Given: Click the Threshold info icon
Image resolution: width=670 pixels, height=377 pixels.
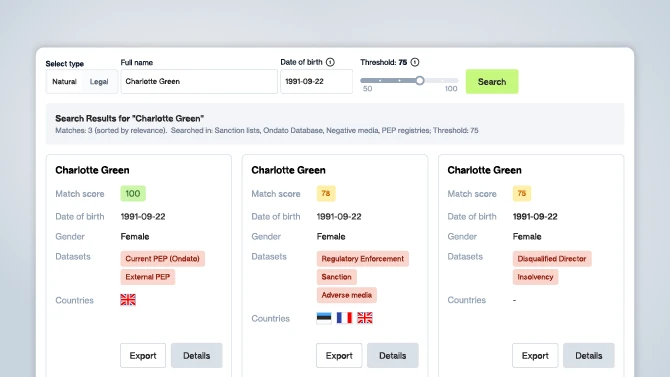Looking at the screenshot, I should coord(414,62).
